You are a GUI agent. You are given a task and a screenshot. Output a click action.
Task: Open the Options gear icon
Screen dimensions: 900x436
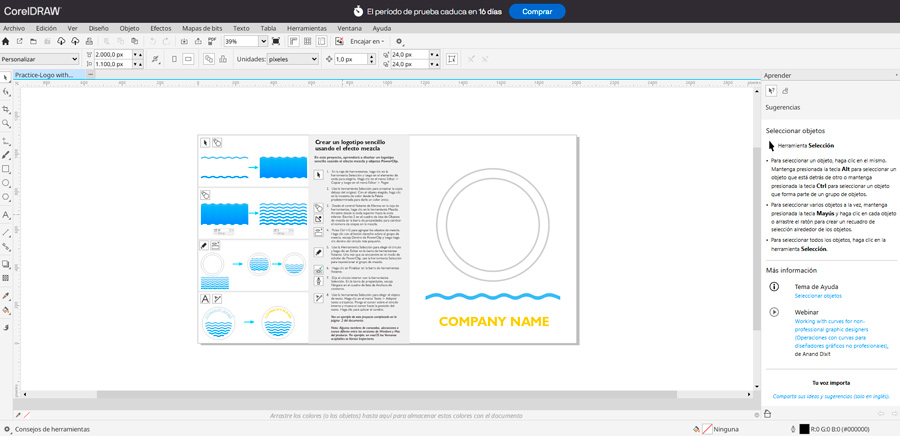[x=399, y=42]
